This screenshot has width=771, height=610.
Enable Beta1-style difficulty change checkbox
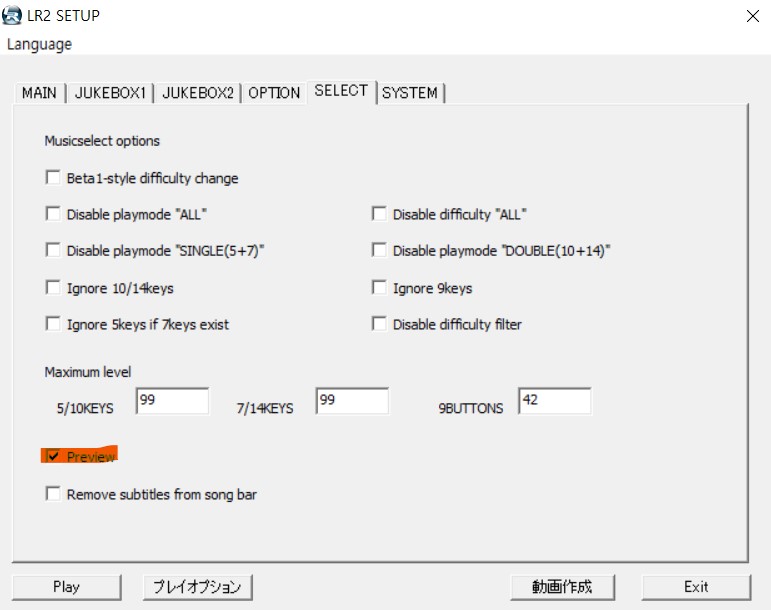click(53, 179)
